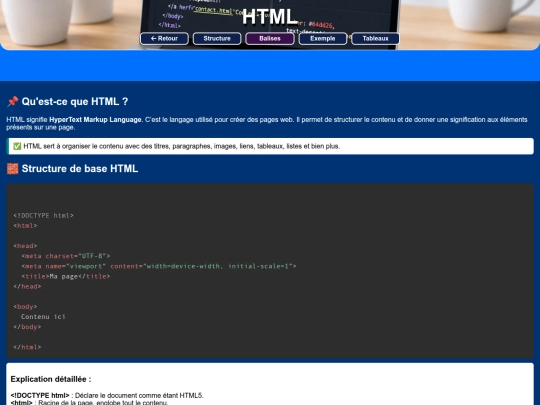Click the green checkmark in the info box
Viewport: 540px width, 405px height.
17,146
